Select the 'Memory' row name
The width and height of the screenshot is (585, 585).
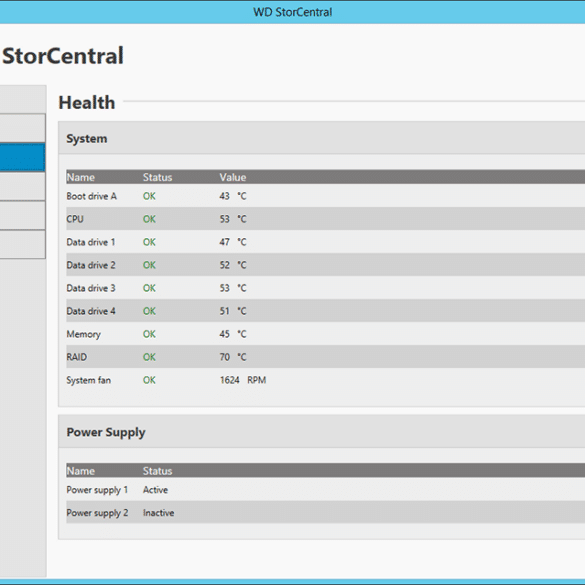point(84,334)
